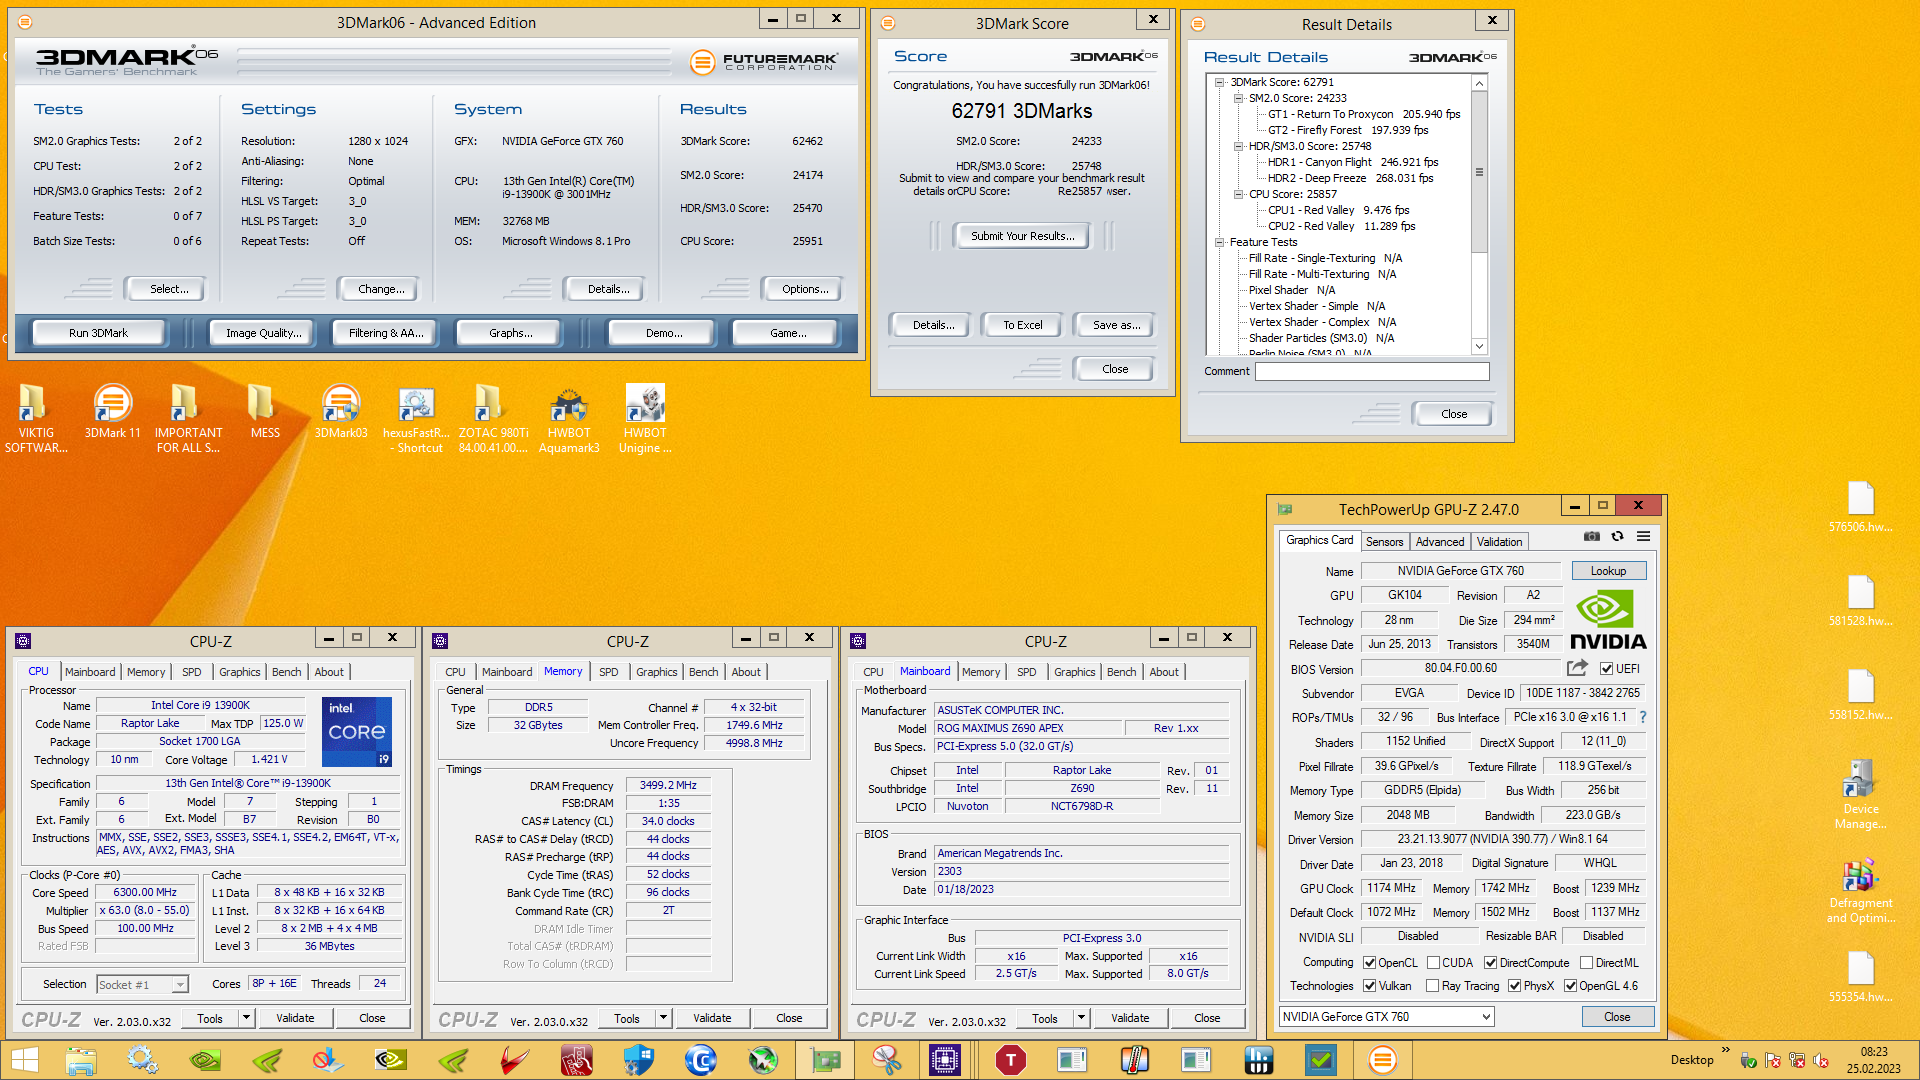Image resolution: width=1920 pixels, height=1080 pixels.
Task: Select the 555354.hw... file on the desktop
Action: click(x=1860, y=977)
